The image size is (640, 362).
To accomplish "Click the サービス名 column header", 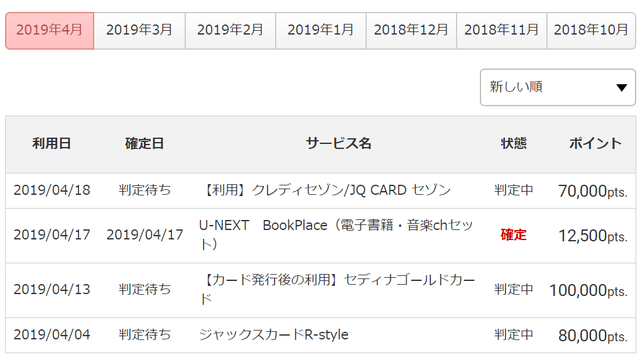I will tap(339, 144).
